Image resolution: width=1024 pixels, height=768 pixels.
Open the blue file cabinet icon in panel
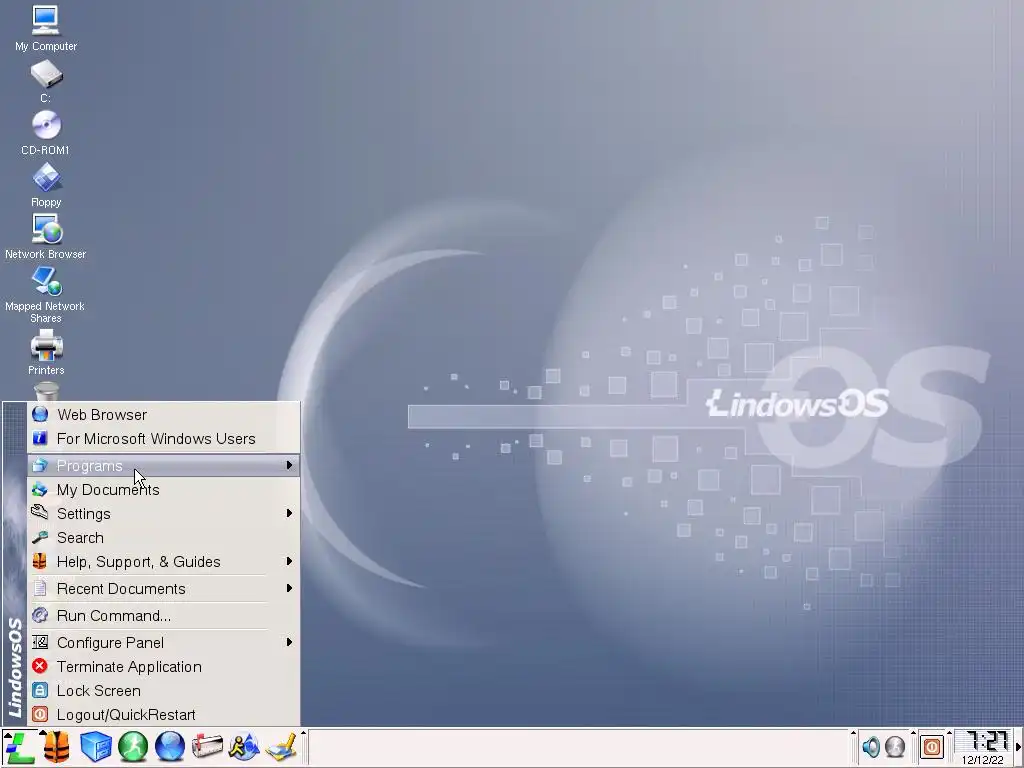tap(95, 747)
